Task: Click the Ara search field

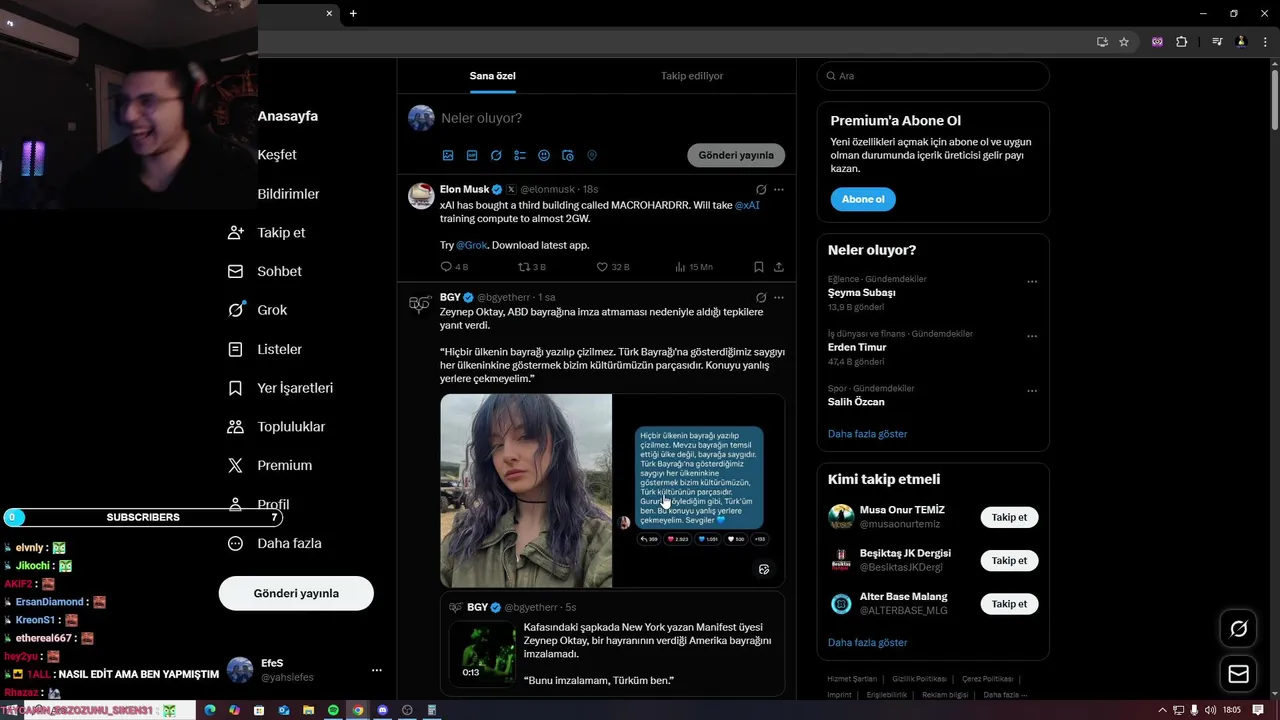Action: 933,76
